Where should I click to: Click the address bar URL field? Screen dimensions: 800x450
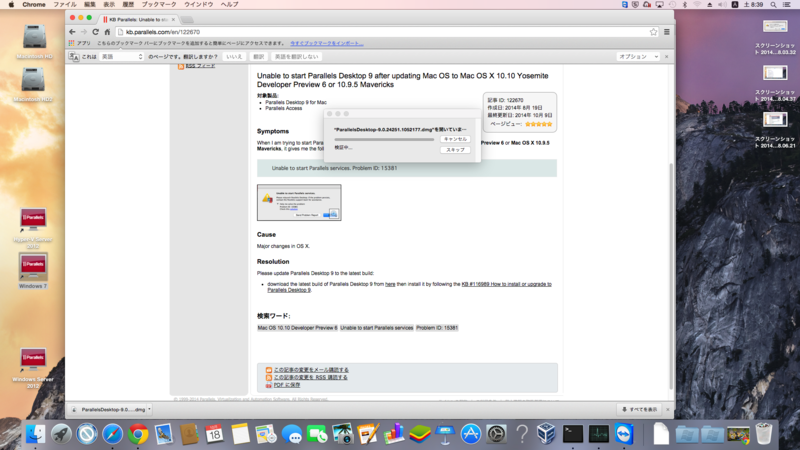383,32
